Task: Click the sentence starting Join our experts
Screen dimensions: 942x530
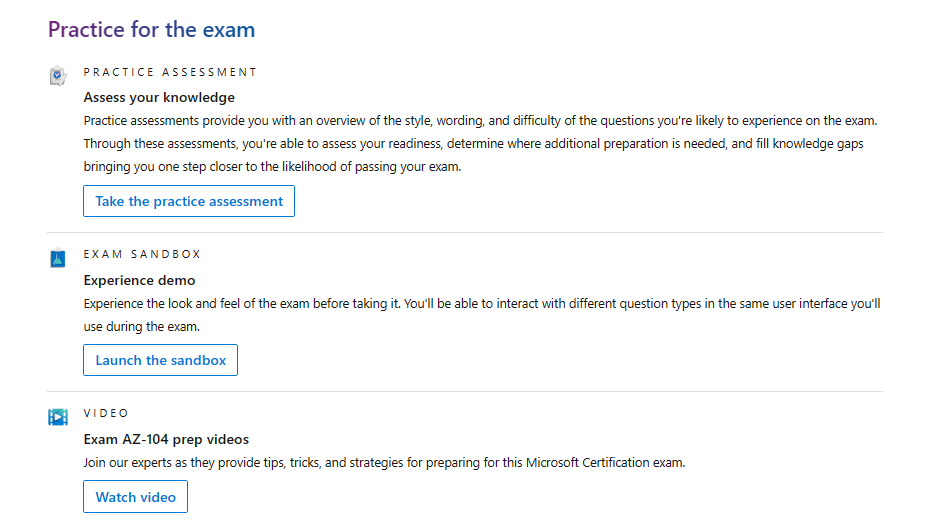Action: [x=384, y=463]
